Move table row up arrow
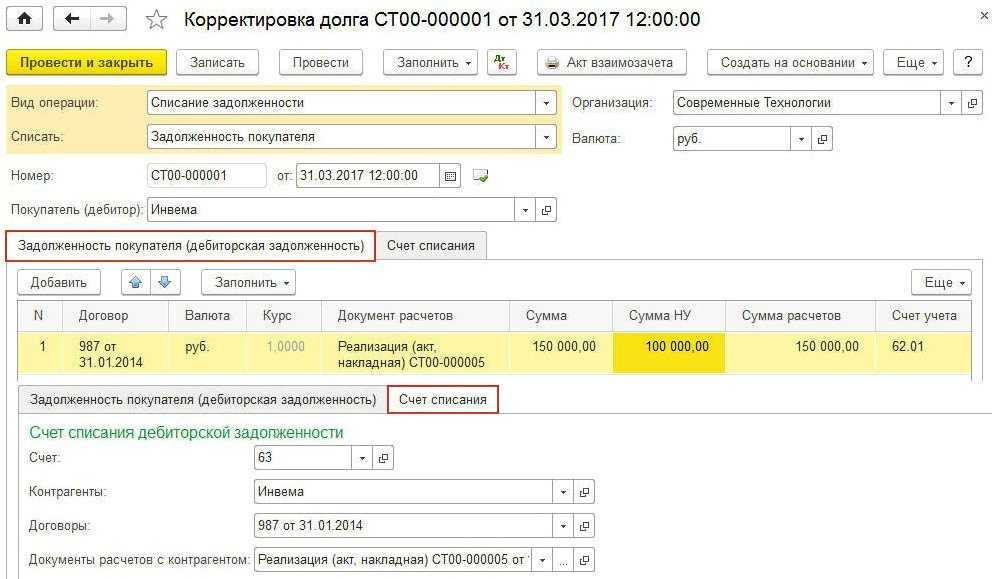 tap(135, 282)
